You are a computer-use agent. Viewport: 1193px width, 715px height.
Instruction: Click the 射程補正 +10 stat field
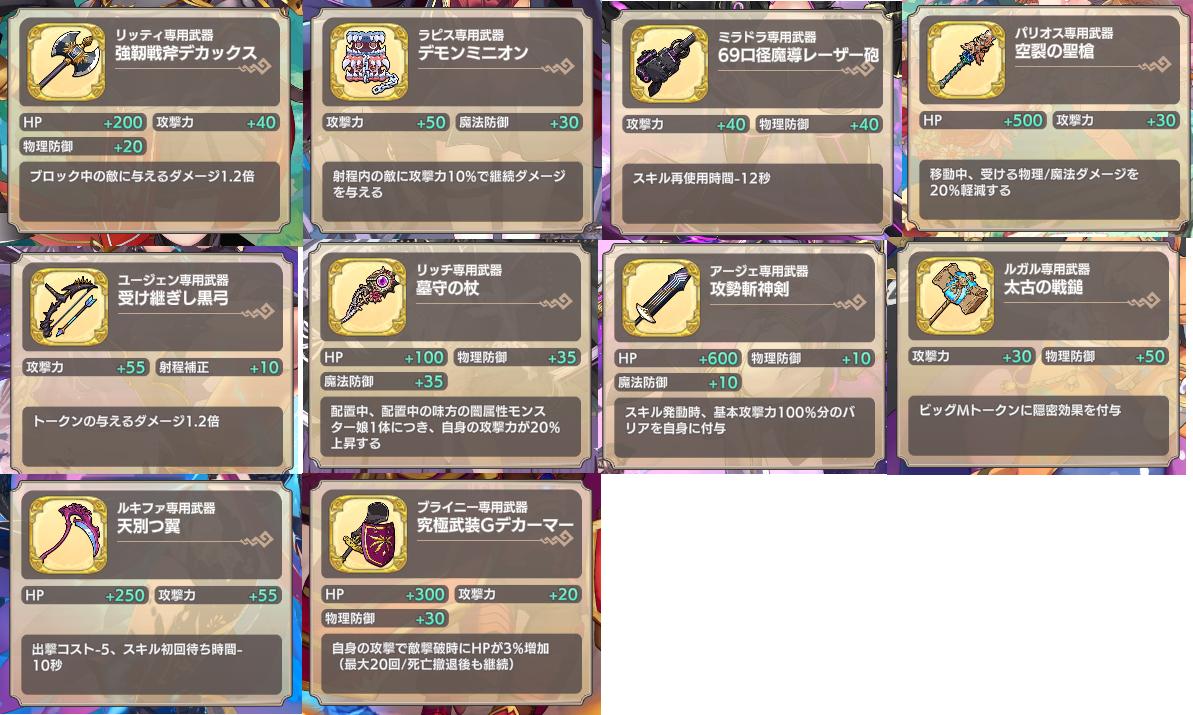pyautogui.click(x=219, y=367)
